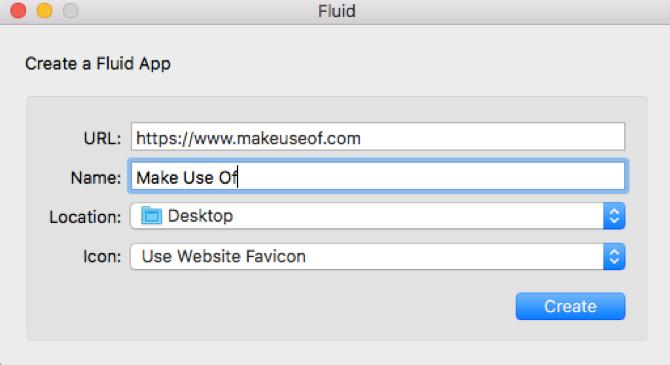670x365 pixels.
Task: Click the "Name:" label
Action: 96,178
